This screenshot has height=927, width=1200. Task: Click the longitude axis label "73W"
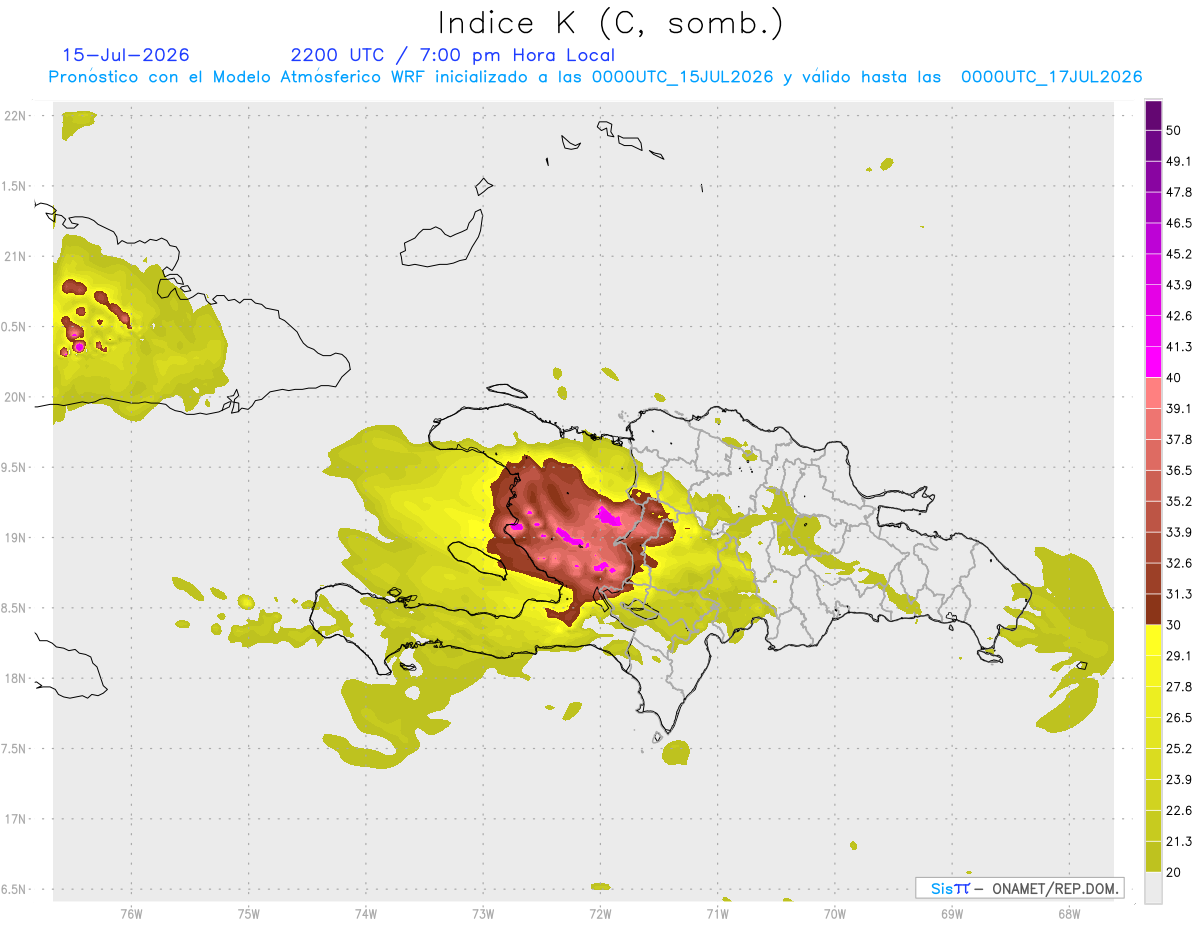(x=482, y=914)
